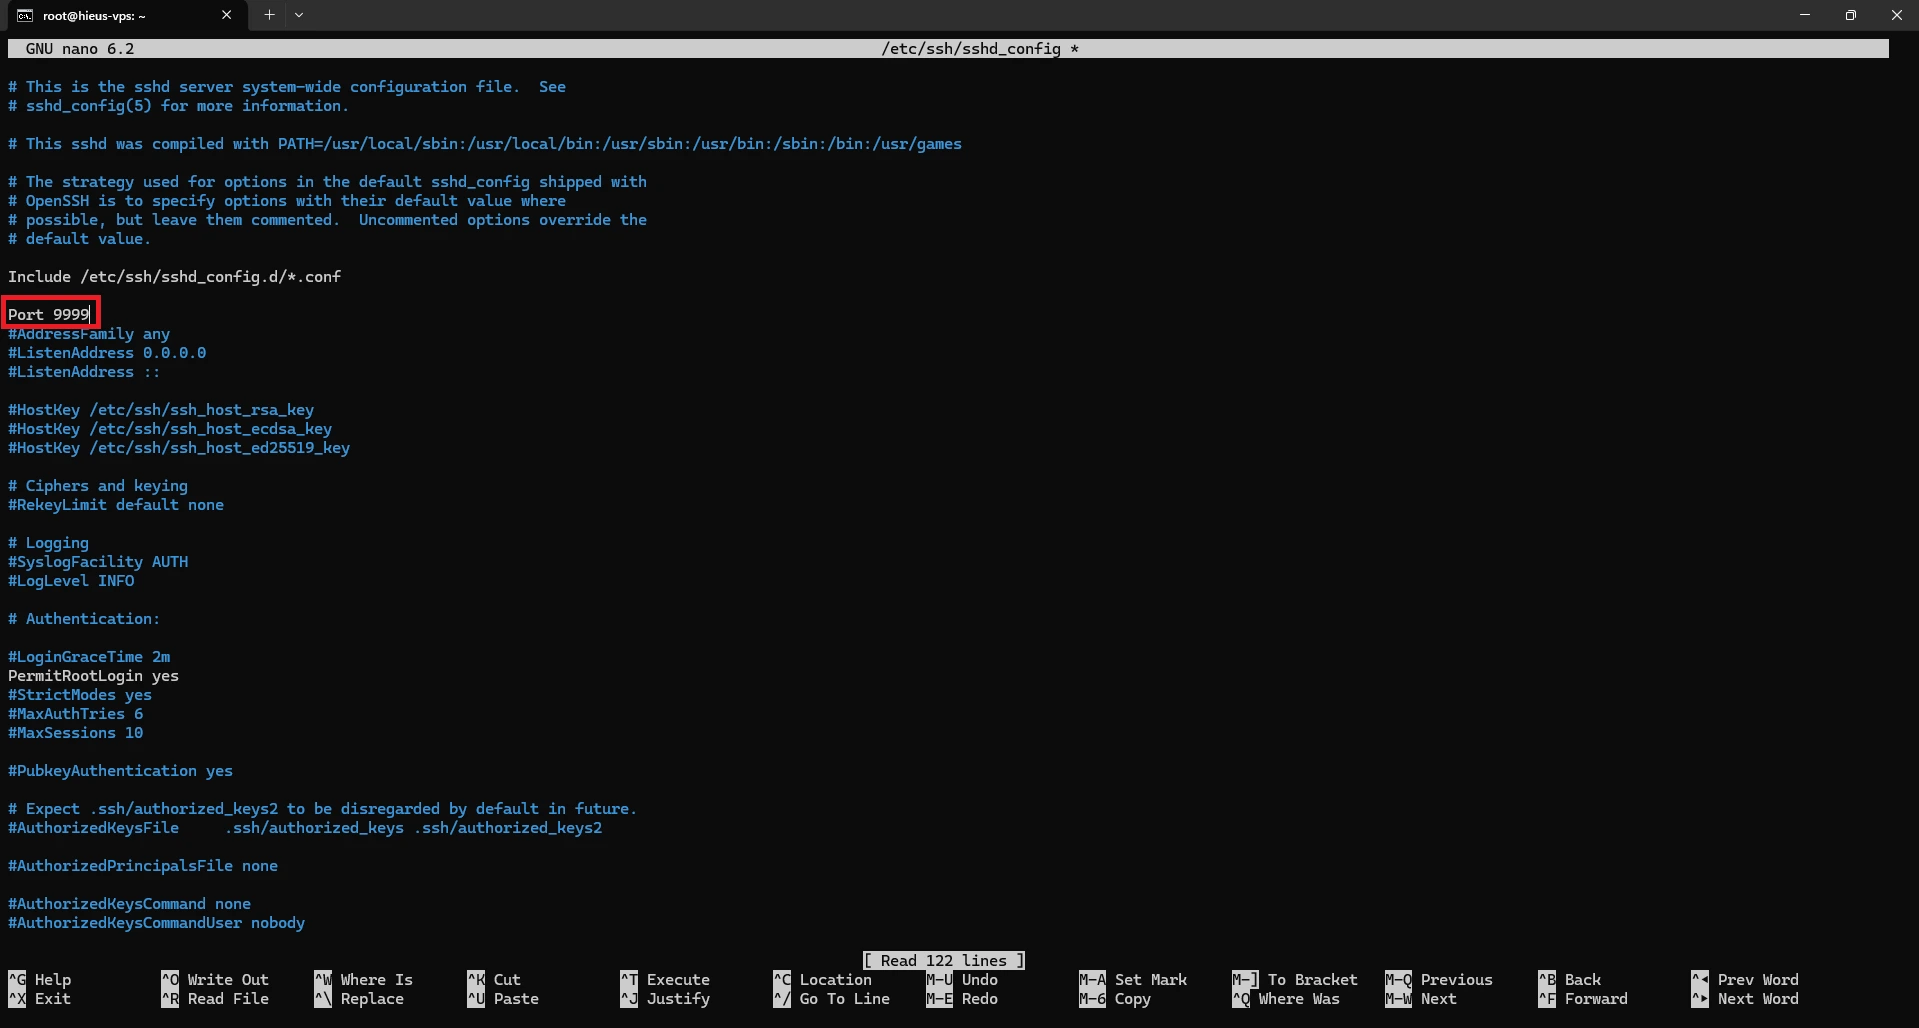The height and width of the screenshot is (1028, 1919).
Task: Click the #ListenAddress 0.0.0.0 line
Action: coord(107,353)
